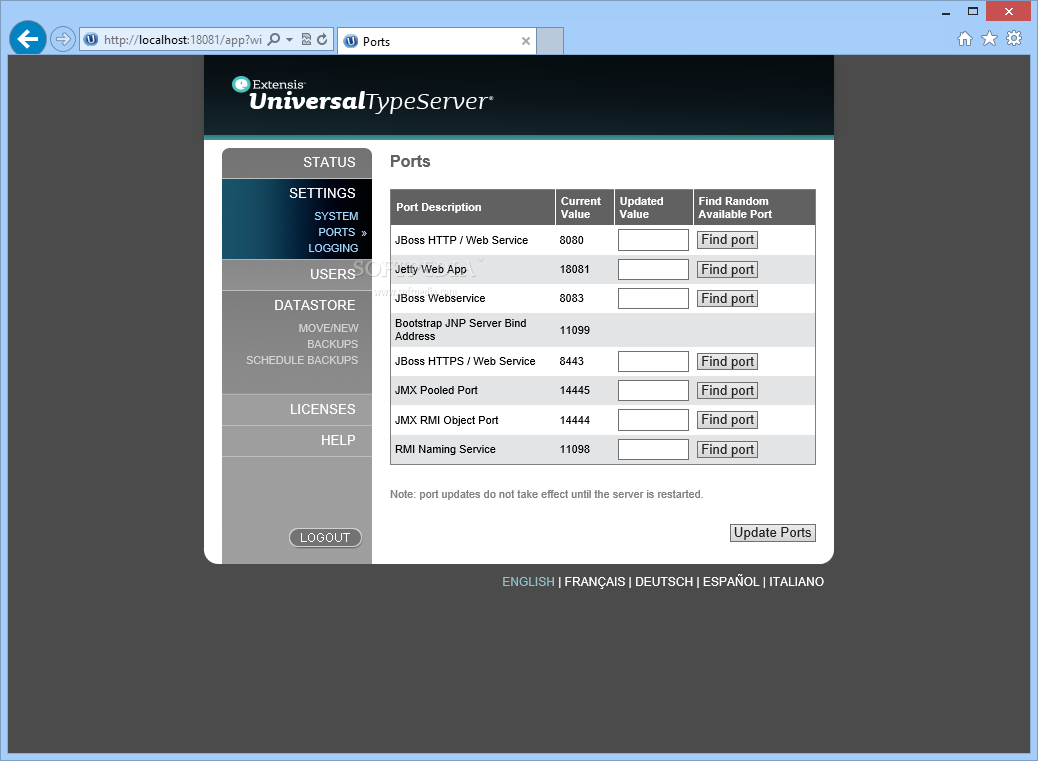Focus updated value for JBoss HTTPS / Web Service
The image size is (1038, 761).
point(653,361)
